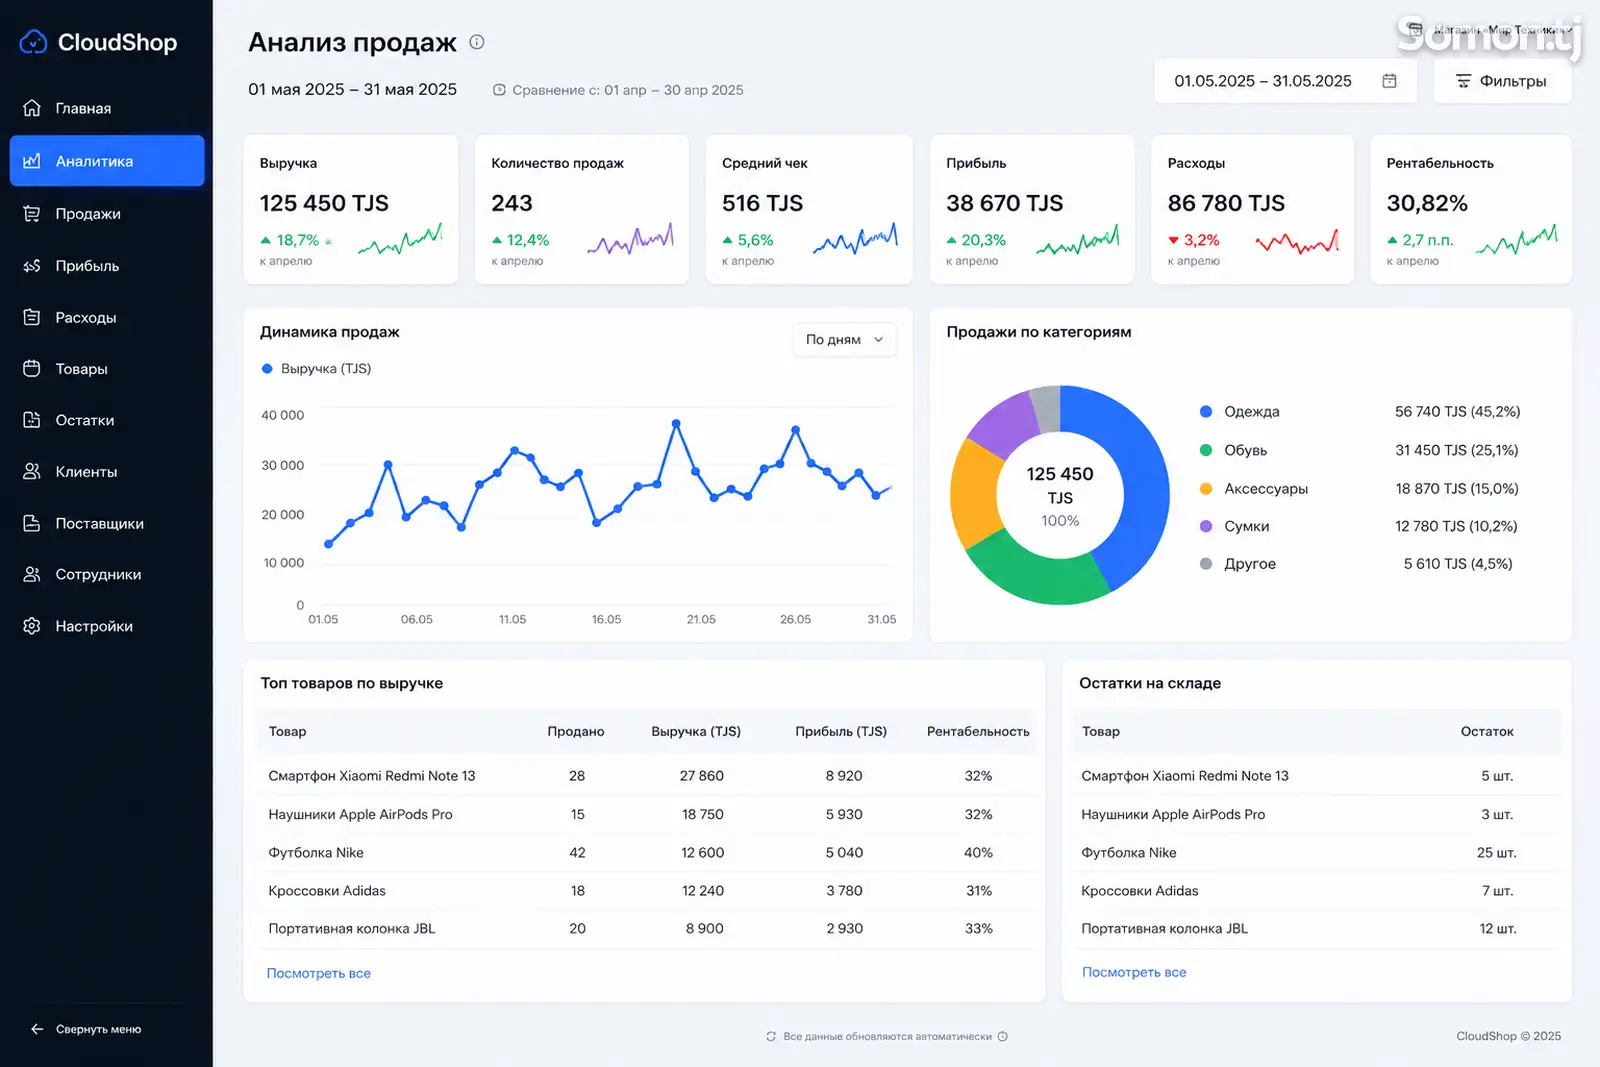Toggle the Одежда category legend item
Image resolution: width=1600 pixels, height=1067 pixels.
point(1239,412)
